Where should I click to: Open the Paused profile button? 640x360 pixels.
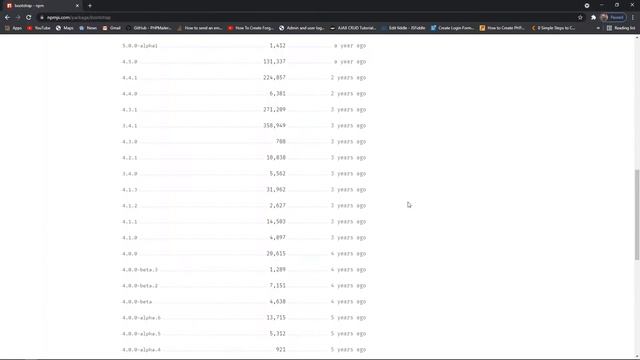click(x=613, y=18)
